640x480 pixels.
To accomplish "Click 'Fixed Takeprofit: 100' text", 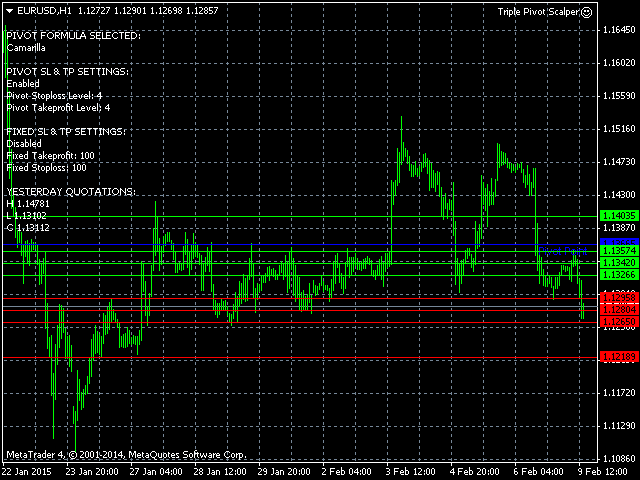I will pyautogui.click(x=50, y=156).
